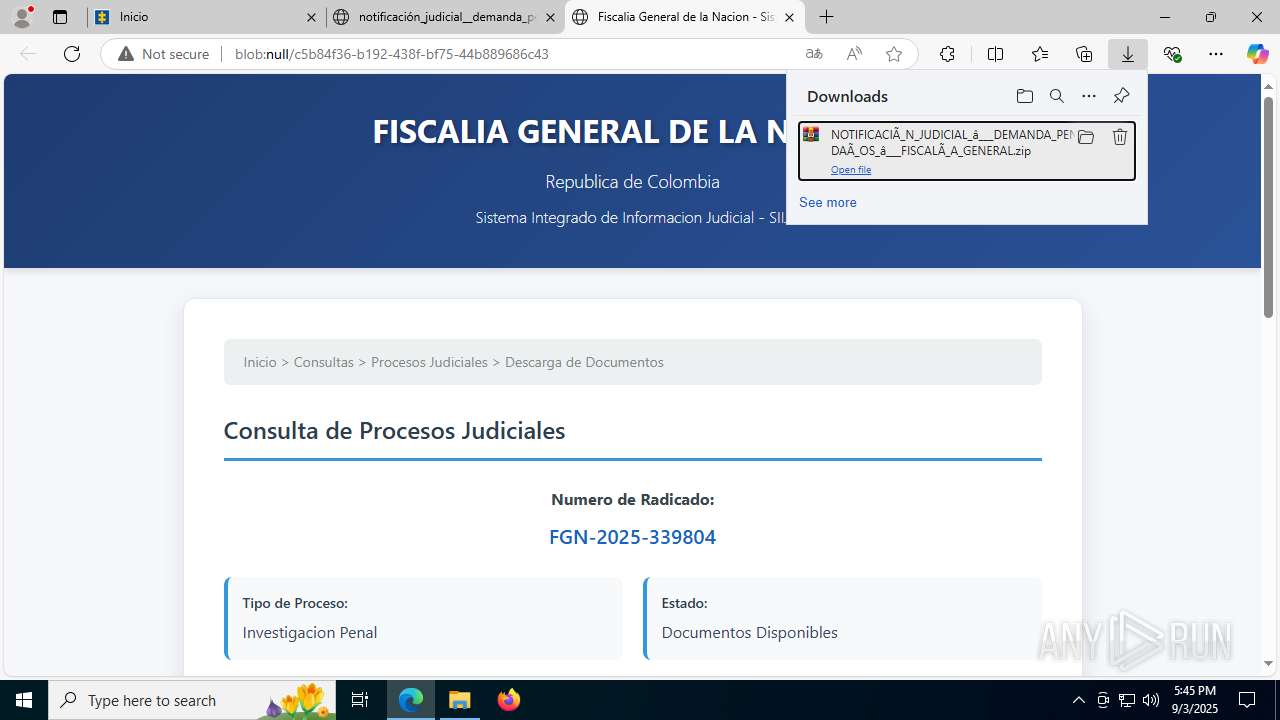The height and width of the screenshot is (720, 1280).
Task: Show hidden system tray icons
Action: [x=1078, y=700]
